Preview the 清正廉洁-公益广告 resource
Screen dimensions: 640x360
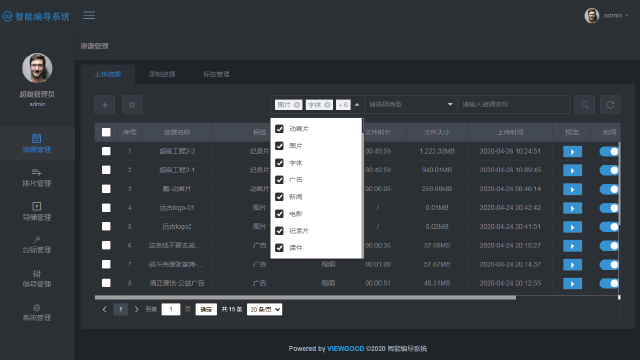tap(572, 283)
